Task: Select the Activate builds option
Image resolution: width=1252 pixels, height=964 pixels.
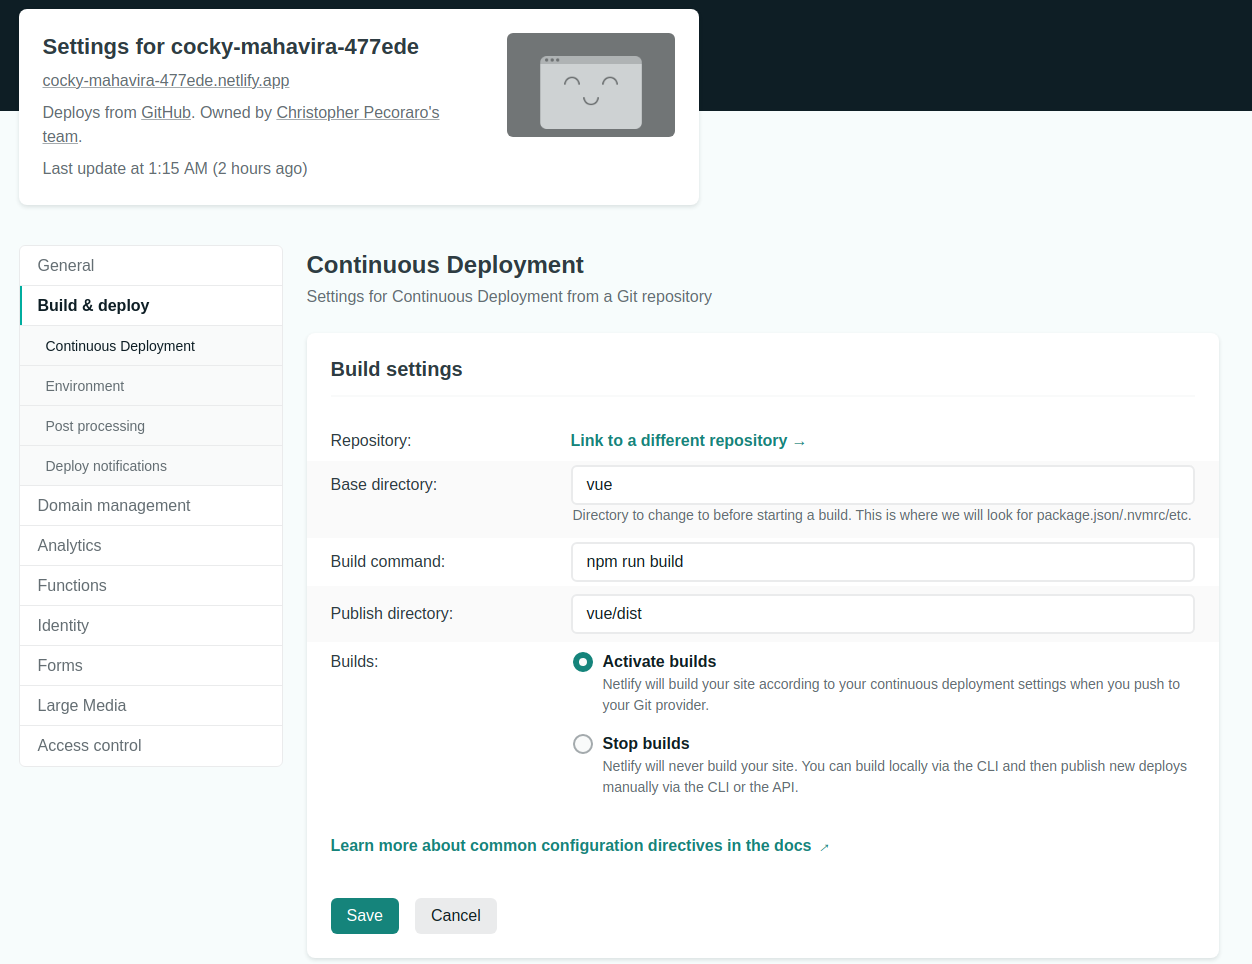Action: coord(582,661)
